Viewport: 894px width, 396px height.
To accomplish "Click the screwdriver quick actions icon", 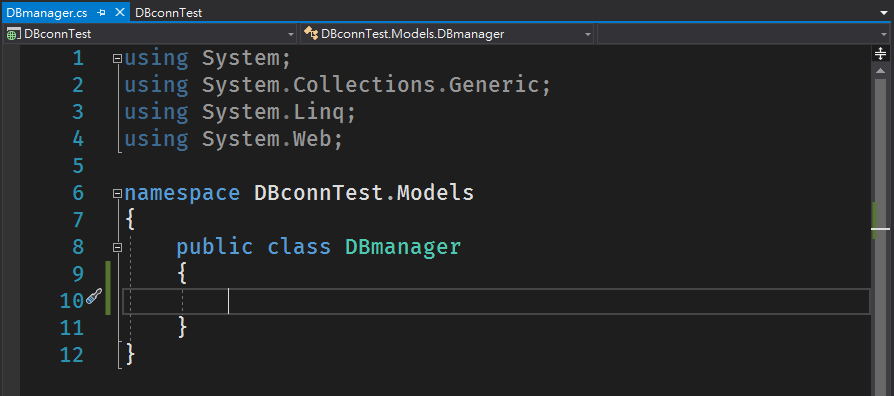I will pyautogui.click(x=94, y=296).
